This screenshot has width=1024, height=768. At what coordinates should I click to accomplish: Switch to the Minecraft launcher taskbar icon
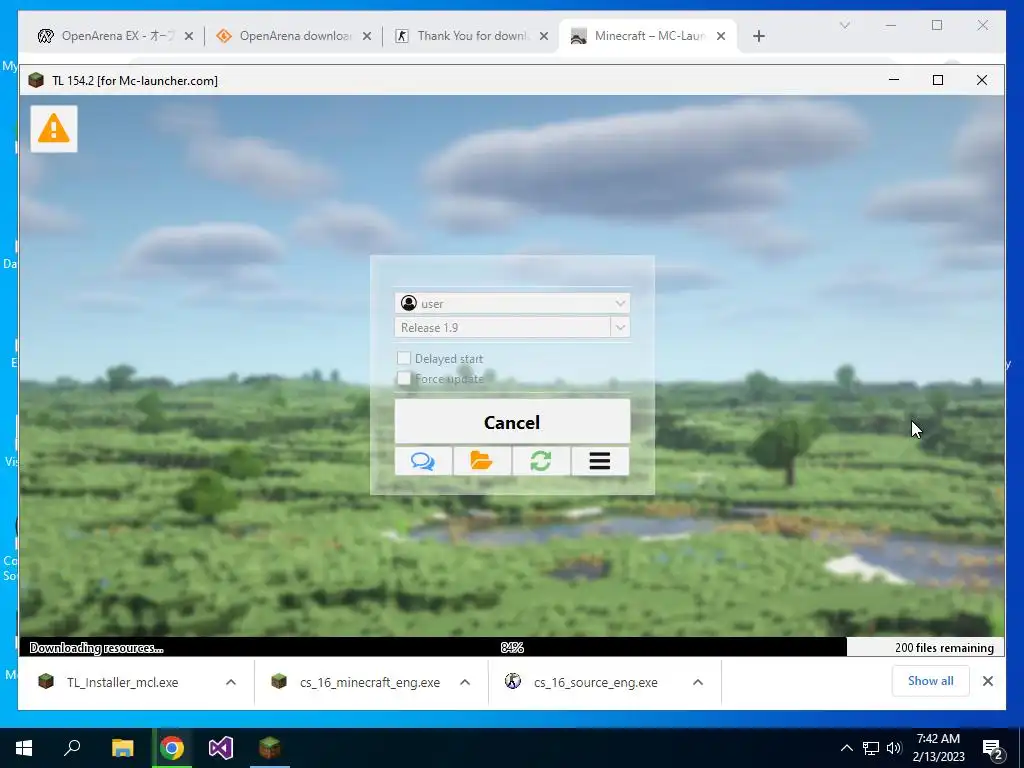coord(270,748)
